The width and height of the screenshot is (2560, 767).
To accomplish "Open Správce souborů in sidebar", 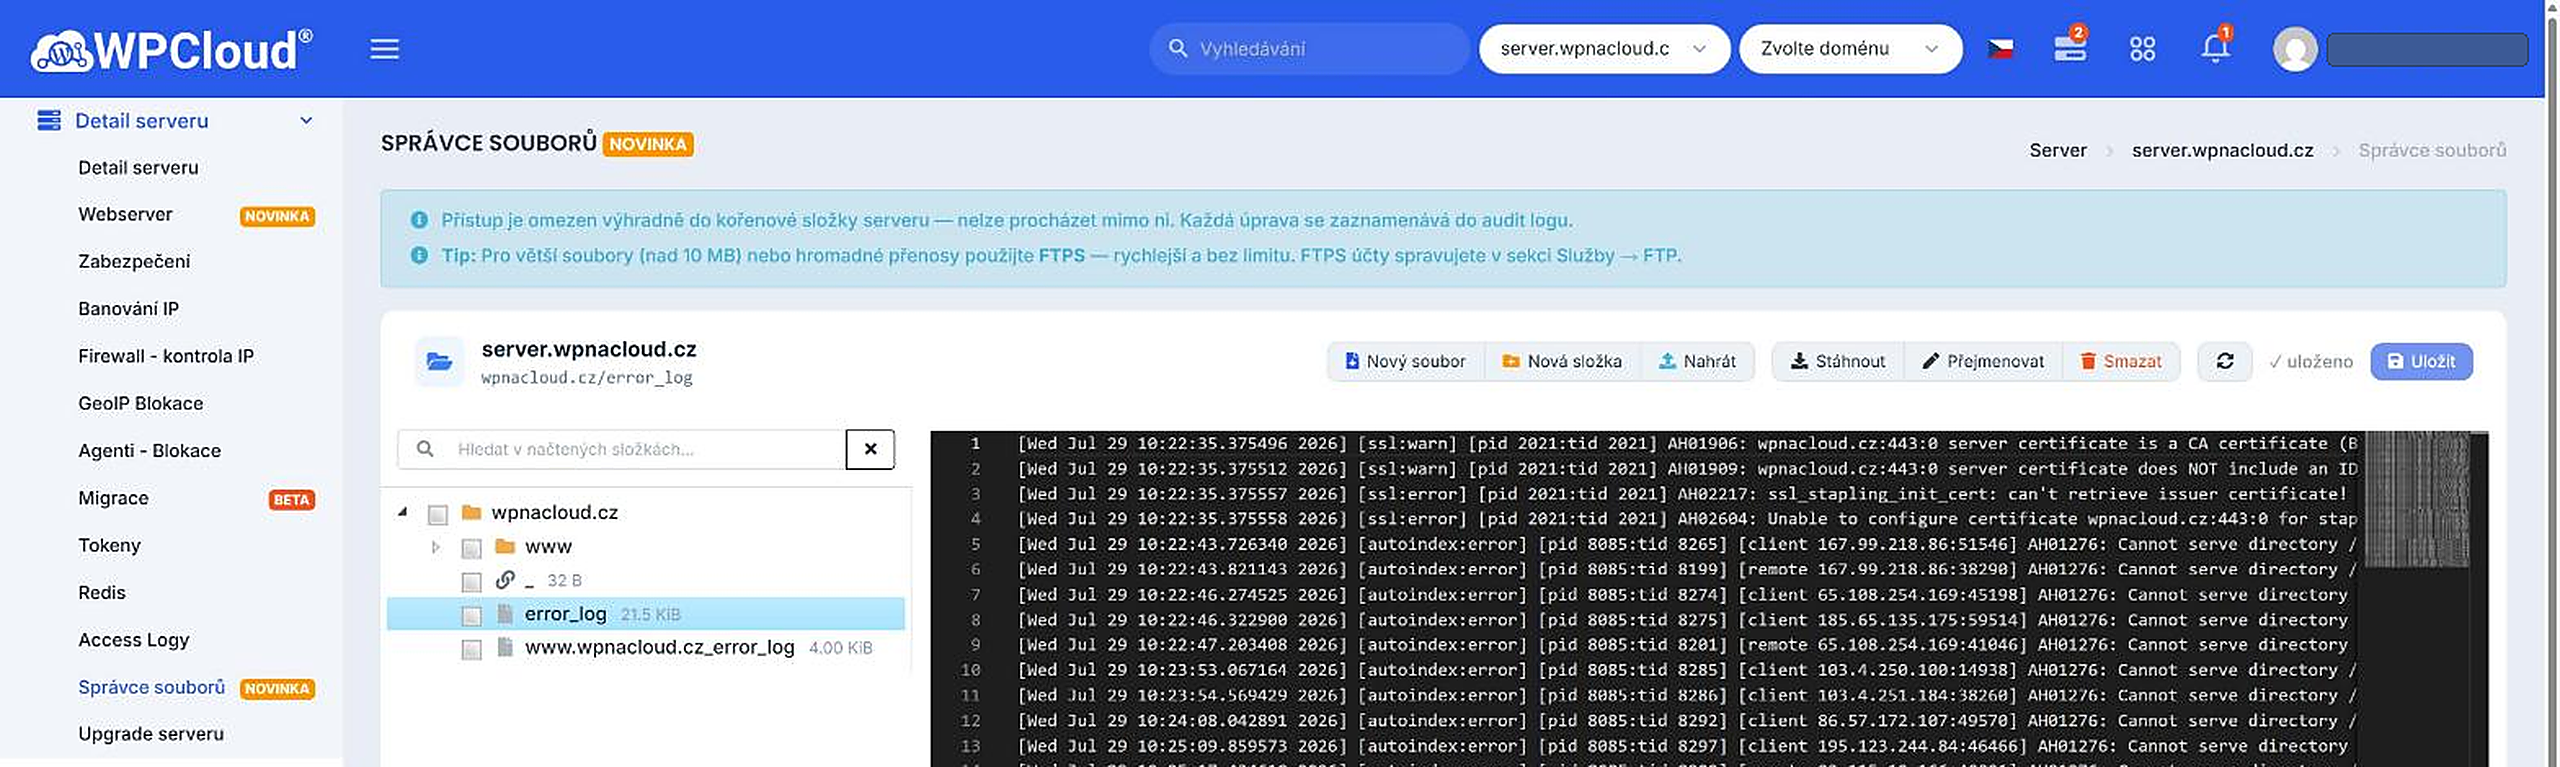I will 151,687.
